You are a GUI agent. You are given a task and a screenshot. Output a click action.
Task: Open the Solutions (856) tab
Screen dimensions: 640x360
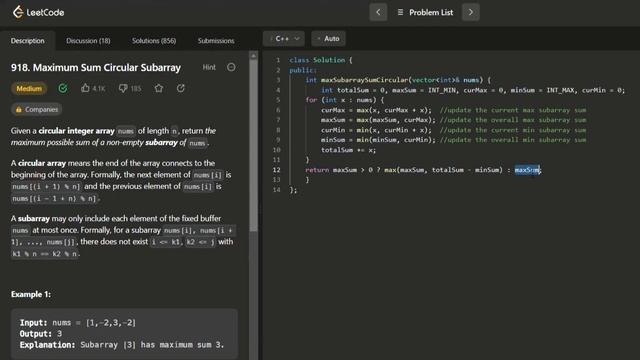(x=154, y=41)
